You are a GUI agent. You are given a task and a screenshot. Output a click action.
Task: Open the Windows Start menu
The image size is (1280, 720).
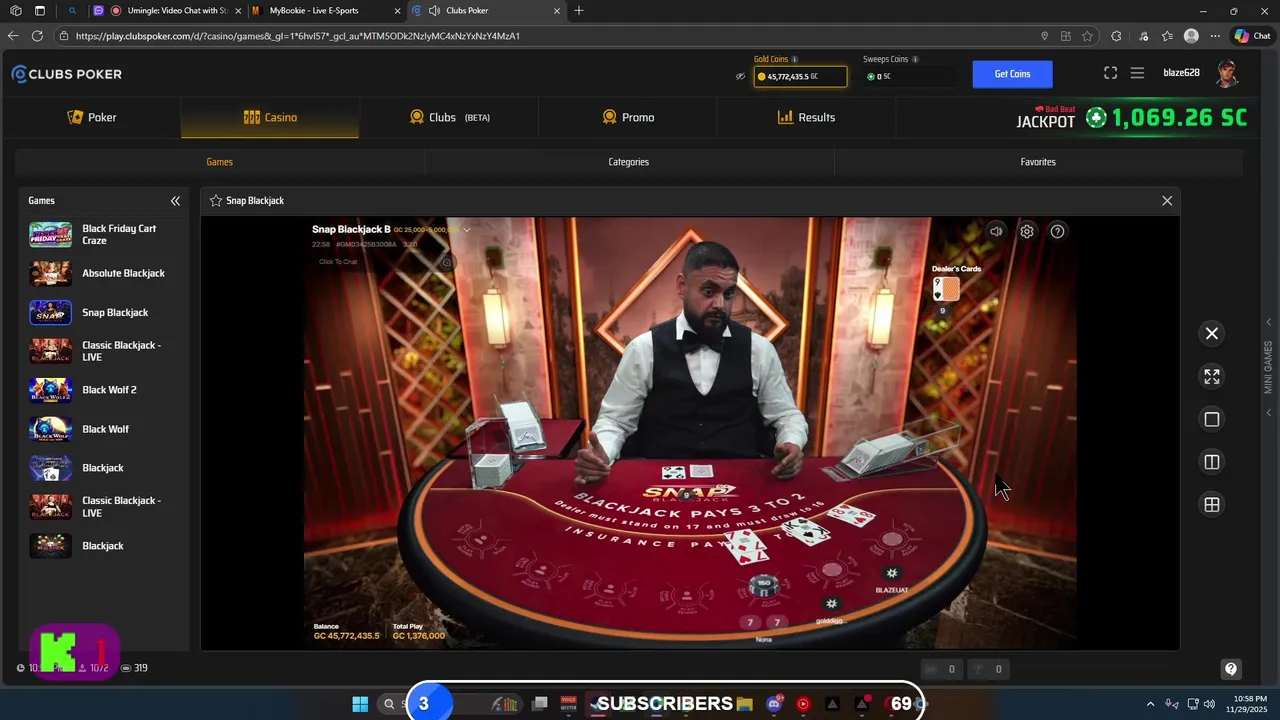point(360,704)
